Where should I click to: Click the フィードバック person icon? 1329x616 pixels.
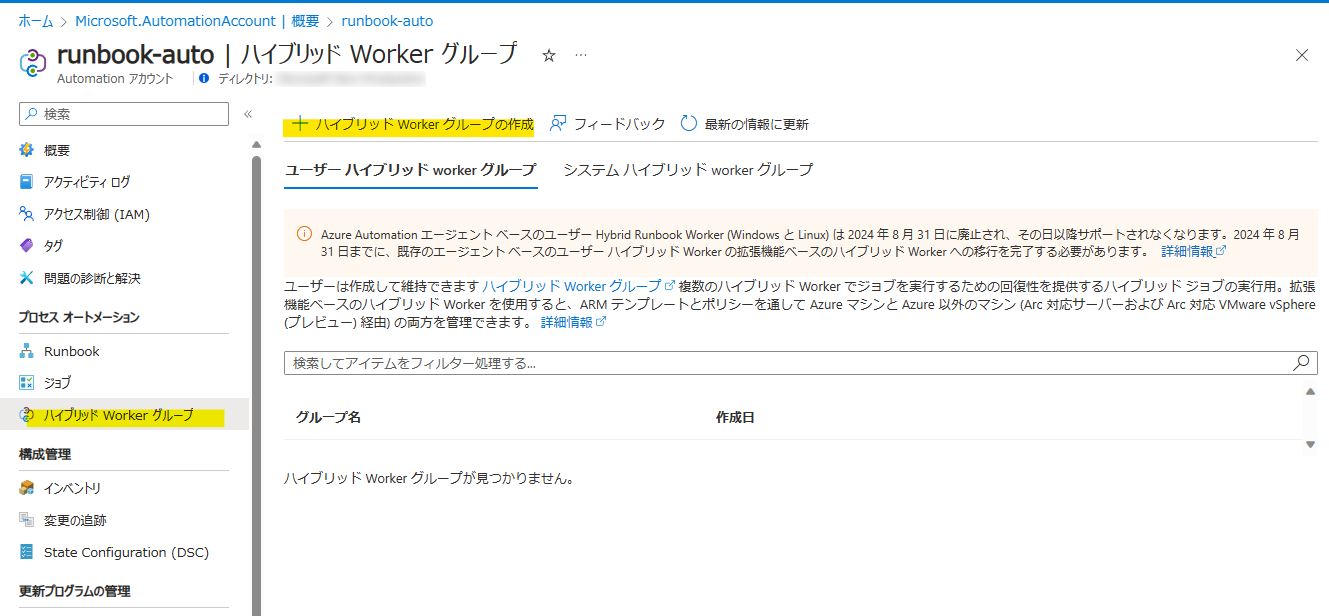(x=558, y=124)
